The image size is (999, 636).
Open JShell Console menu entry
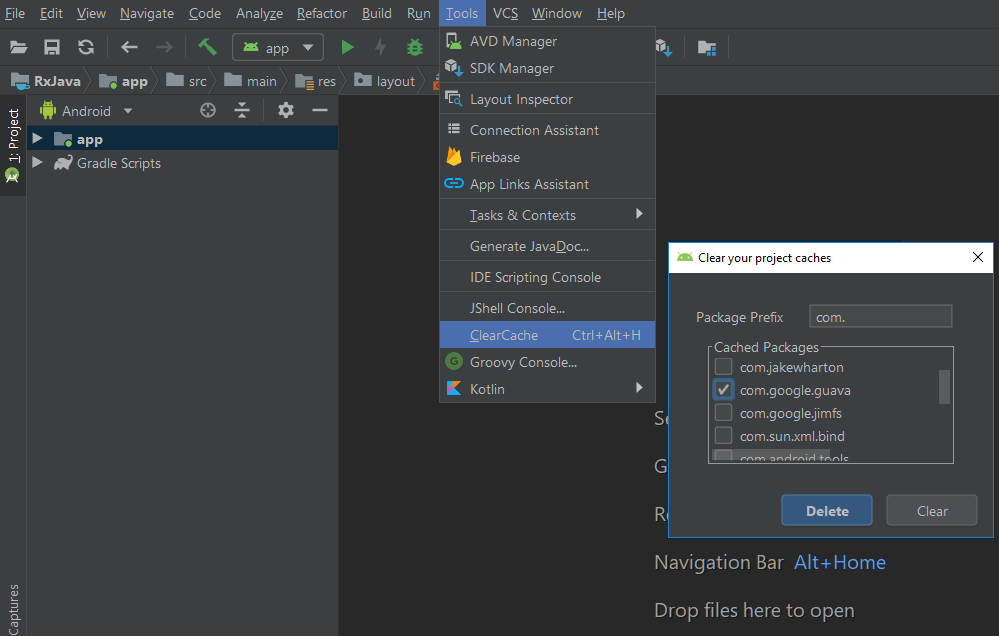(547, 308)
